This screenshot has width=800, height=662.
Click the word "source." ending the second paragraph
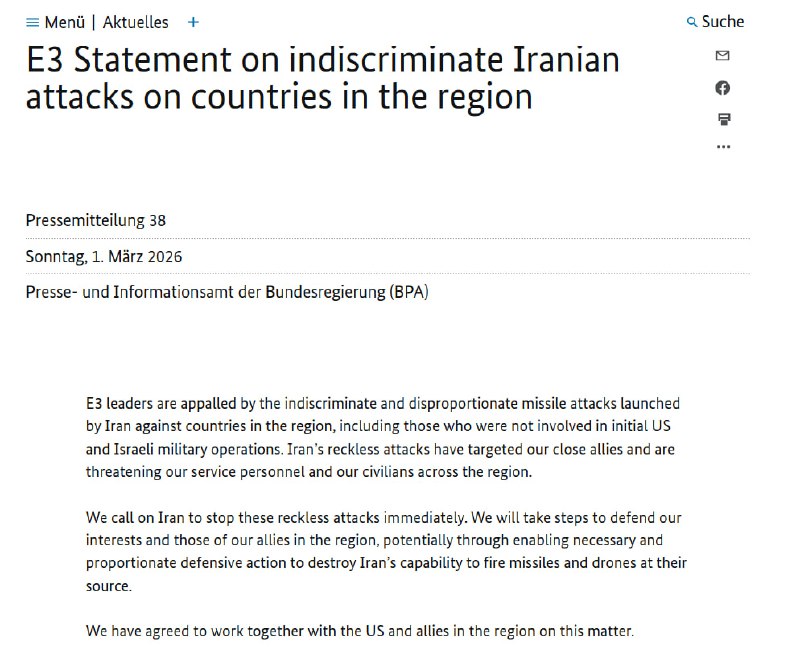pyautogui.click(x=108, y=586)
